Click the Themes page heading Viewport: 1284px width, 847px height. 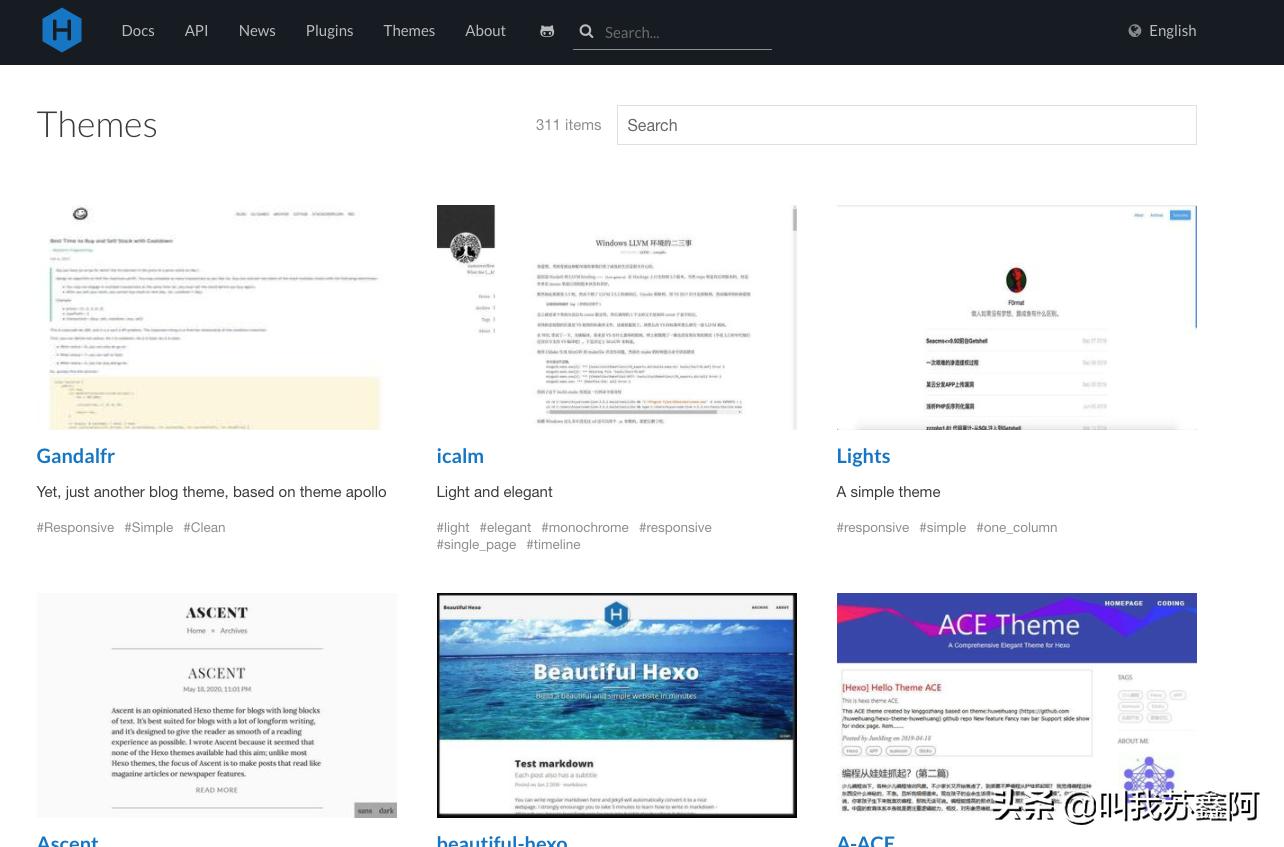pos(97,125)
